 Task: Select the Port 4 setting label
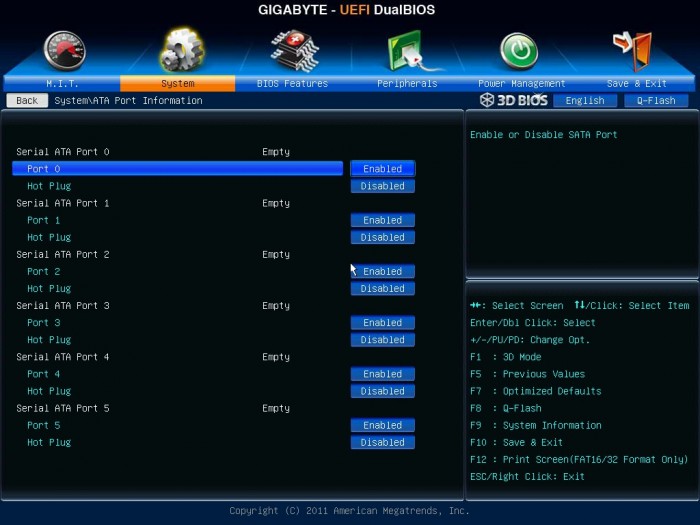coord(43,374)
